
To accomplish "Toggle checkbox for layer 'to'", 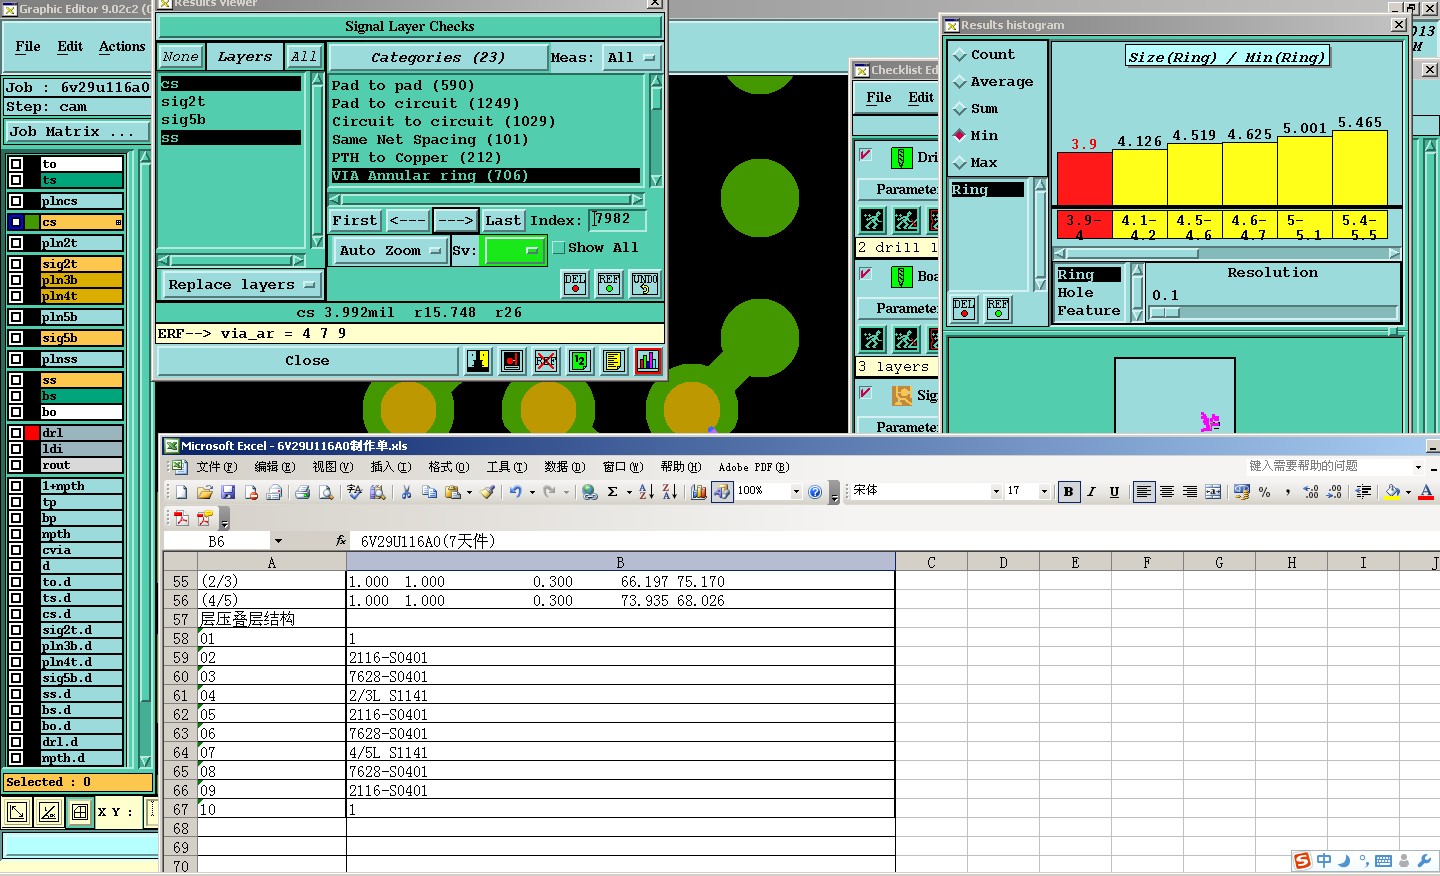I will (16, 164).
